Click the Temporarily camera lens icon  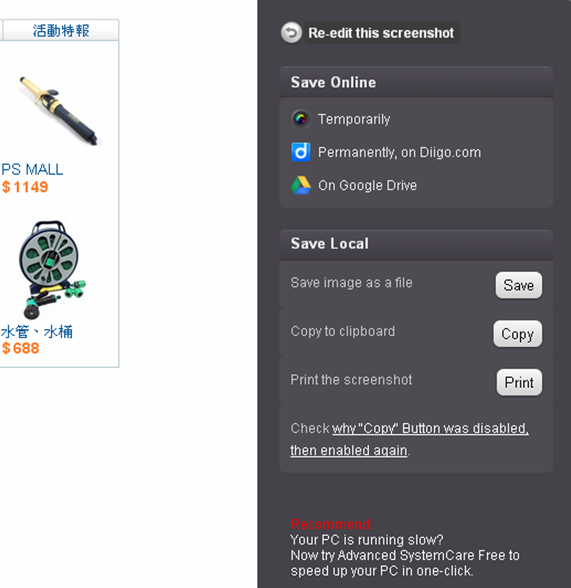[x=301, y=119]
